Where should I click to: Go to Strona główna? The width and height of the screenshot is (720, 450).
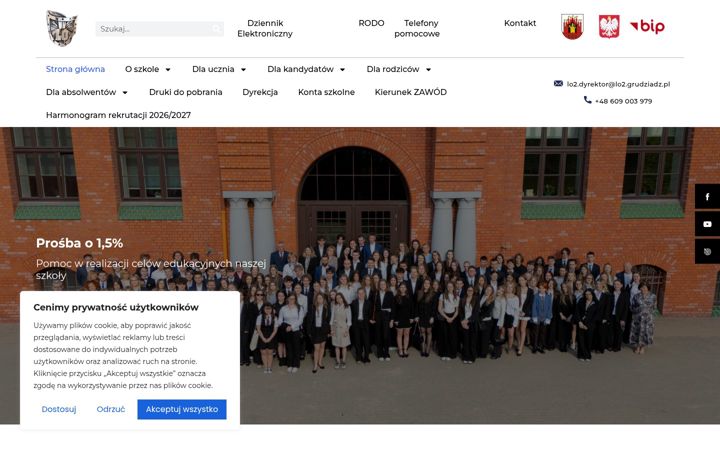point(75,69)
